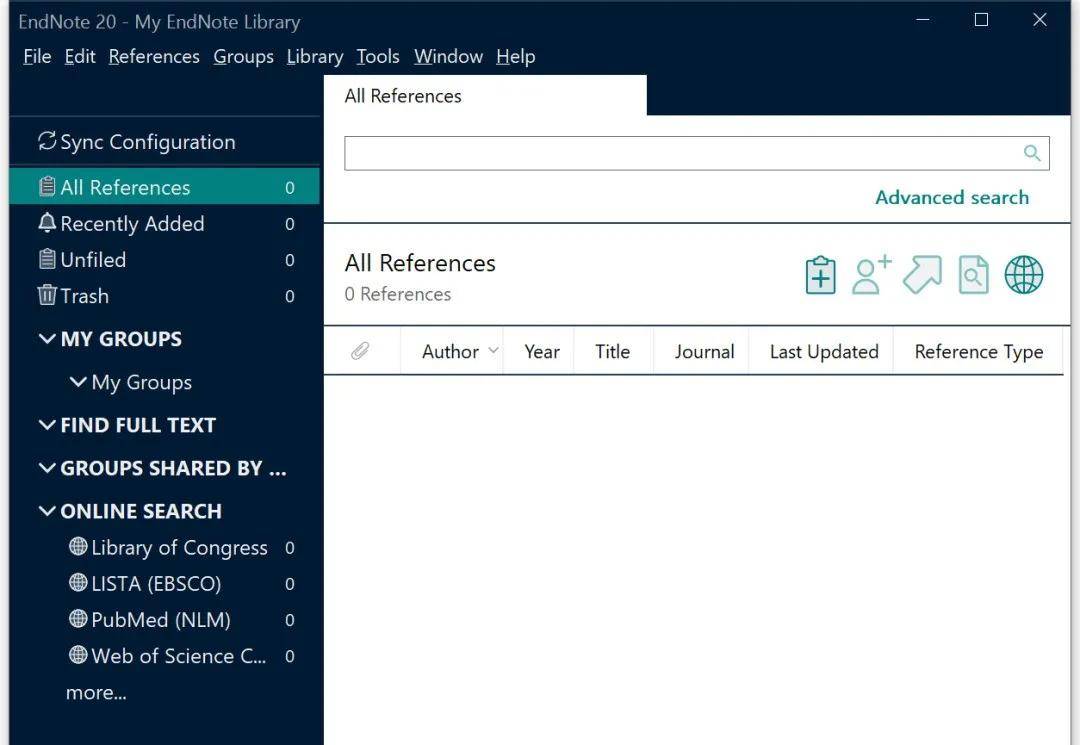Select PubMed (NLM) online search
The height and width of the screenshot is (745, 1080).
[160, 620]
